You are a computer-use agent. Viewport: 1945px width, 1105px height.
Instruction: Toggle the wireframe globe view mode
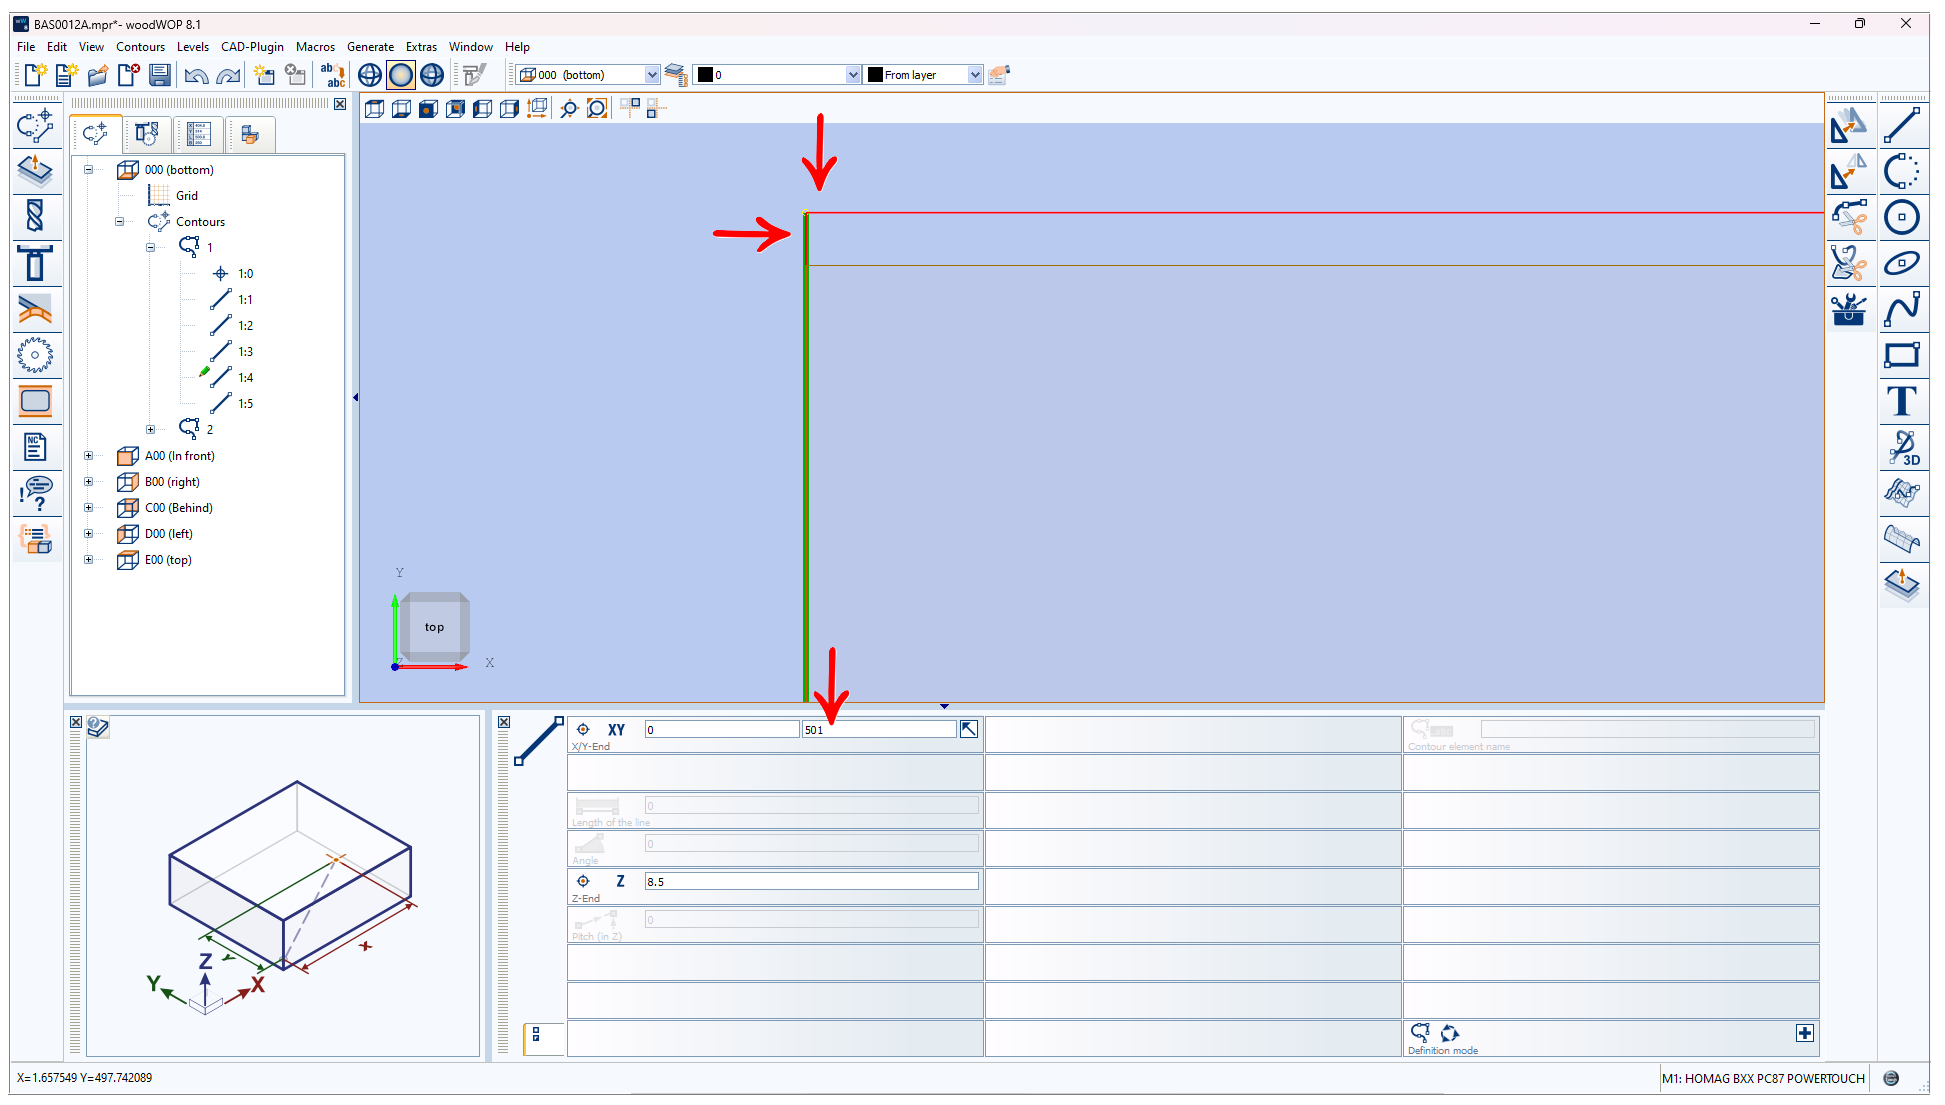370,75
